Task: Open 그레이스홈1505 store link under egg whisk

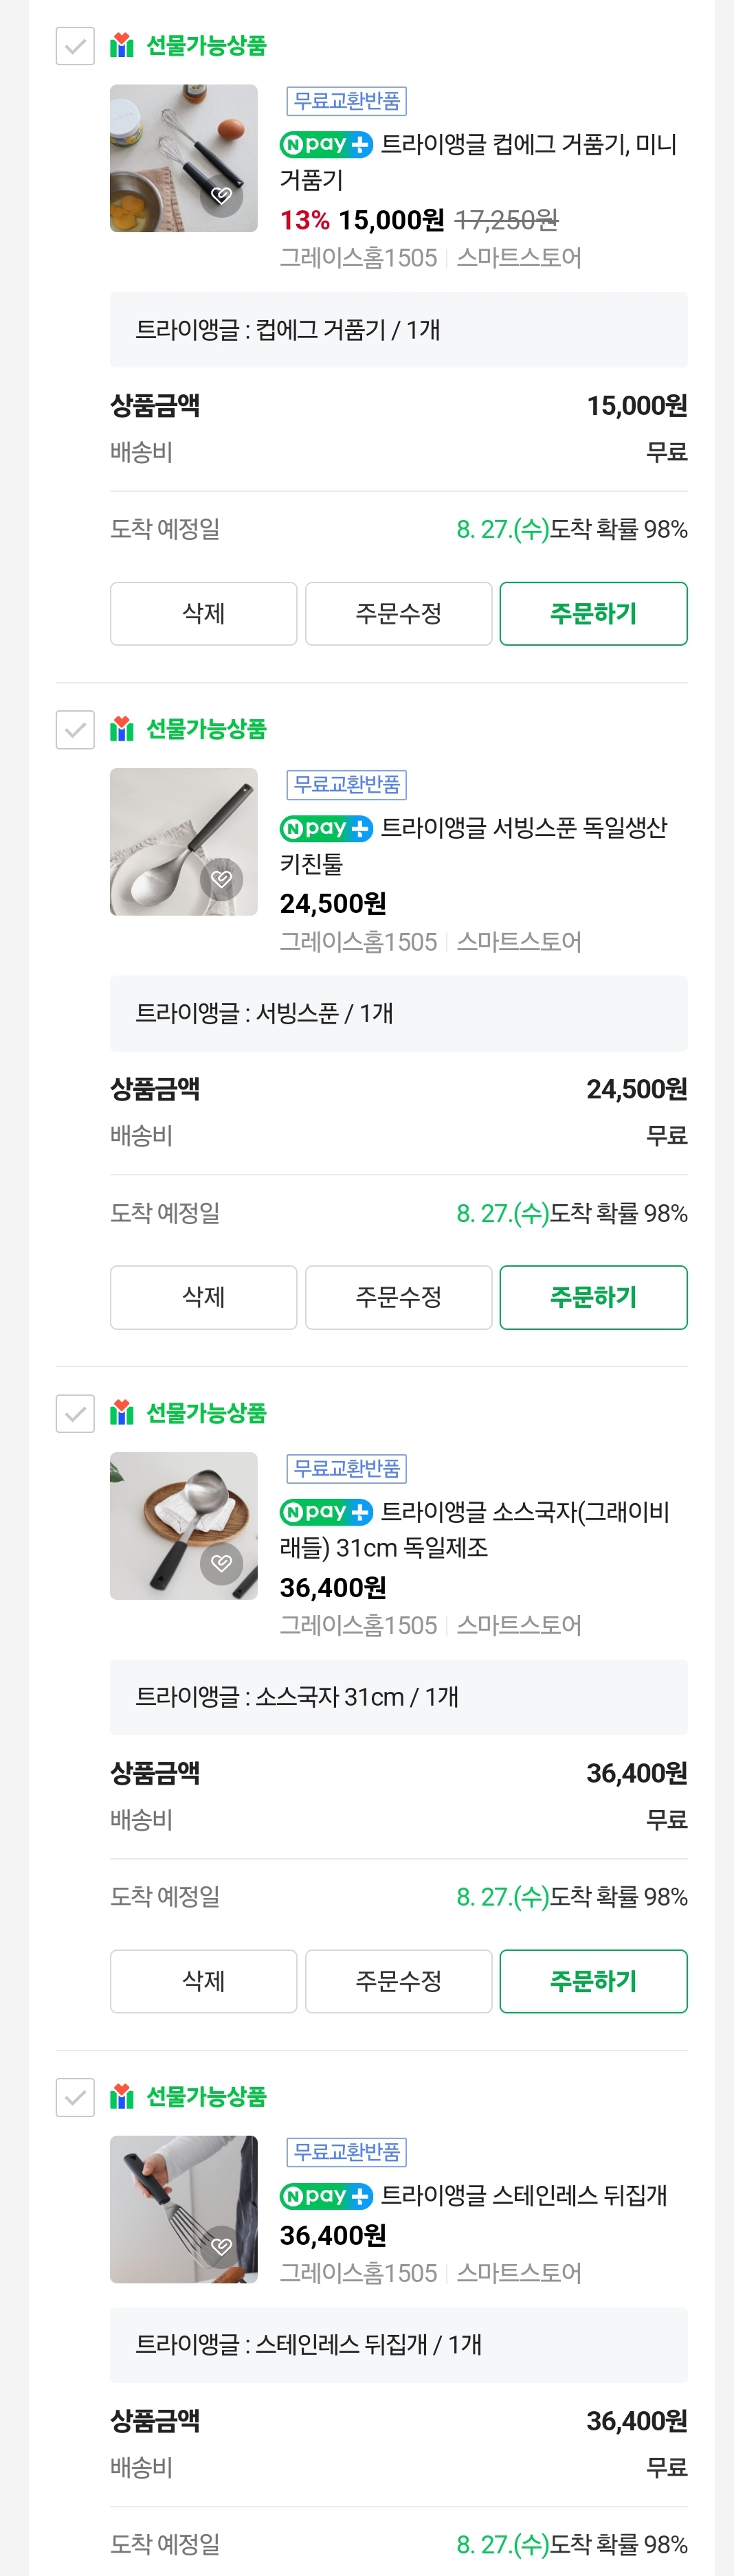Action: [358, 258]
